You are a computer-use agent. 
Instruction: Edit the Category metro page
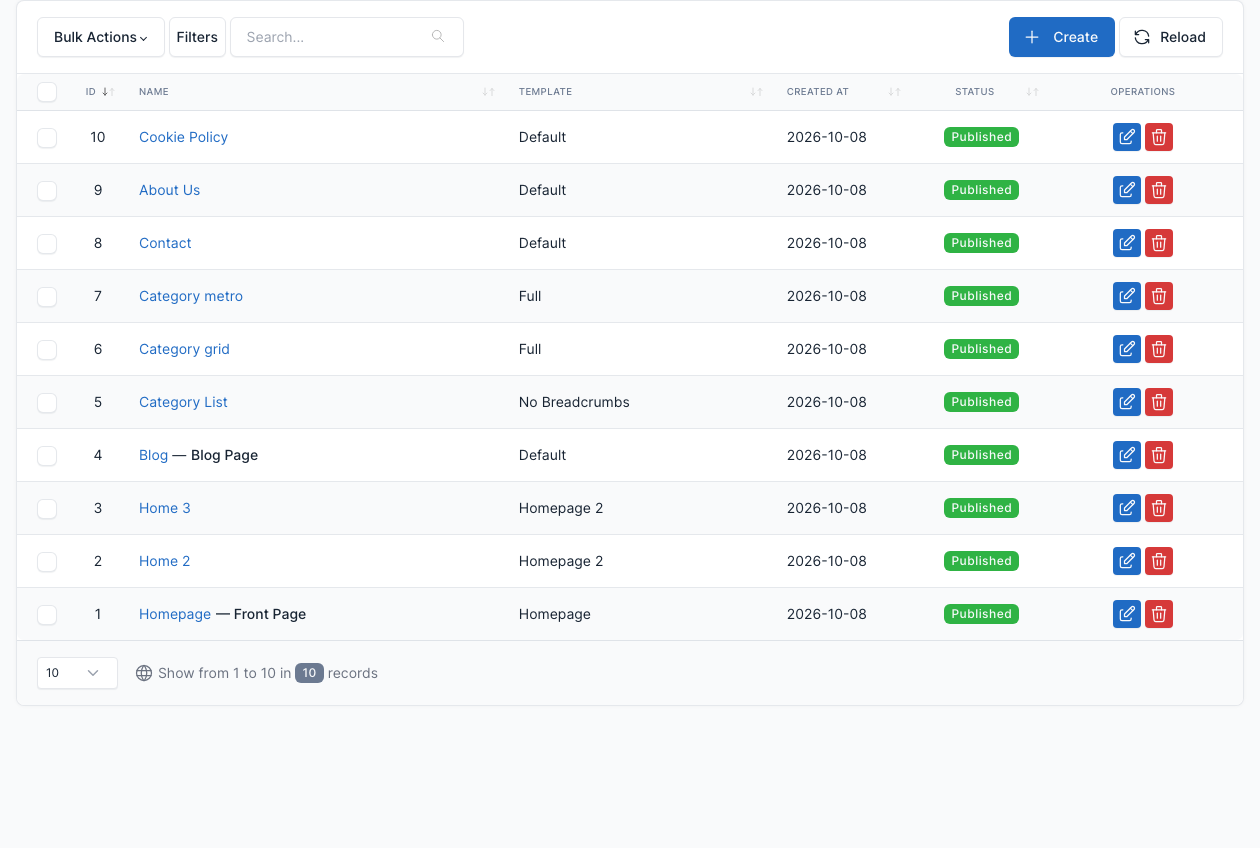click(1127, 296)
